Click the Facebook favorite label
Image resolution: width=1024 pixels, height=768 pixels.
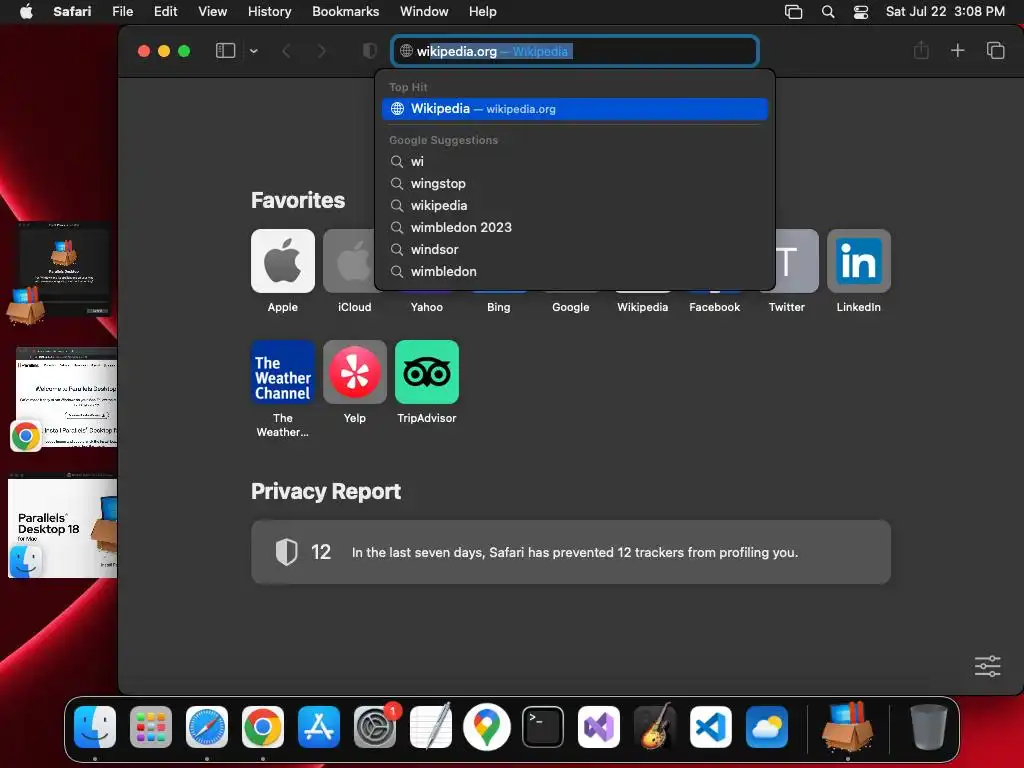coord(714,307)
